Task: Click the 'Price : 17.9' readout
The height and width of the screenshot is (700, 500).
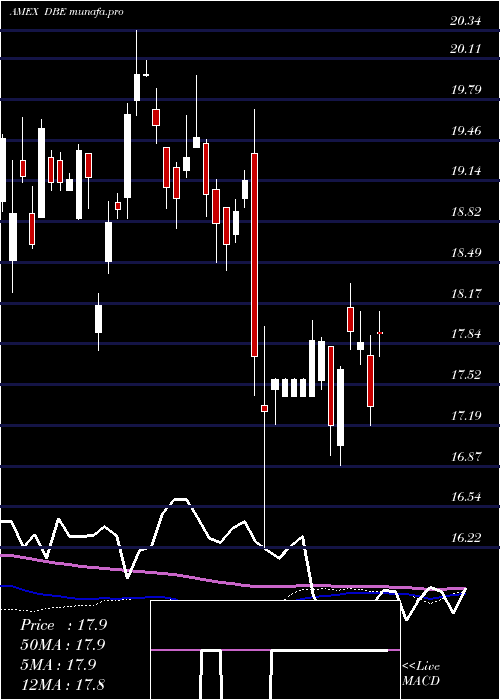Action: tap(63, 625)
